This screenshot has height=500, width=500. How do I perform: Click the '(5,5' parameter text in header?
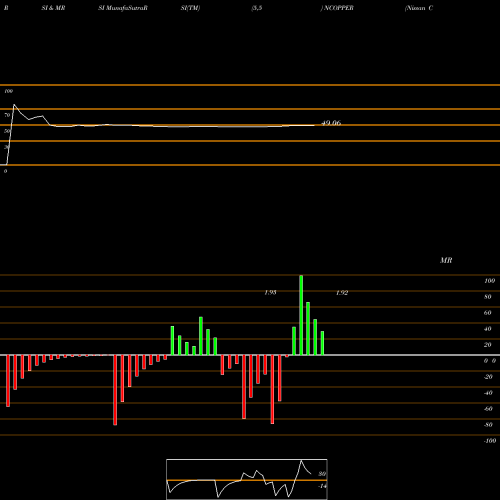tap(257, 8)
